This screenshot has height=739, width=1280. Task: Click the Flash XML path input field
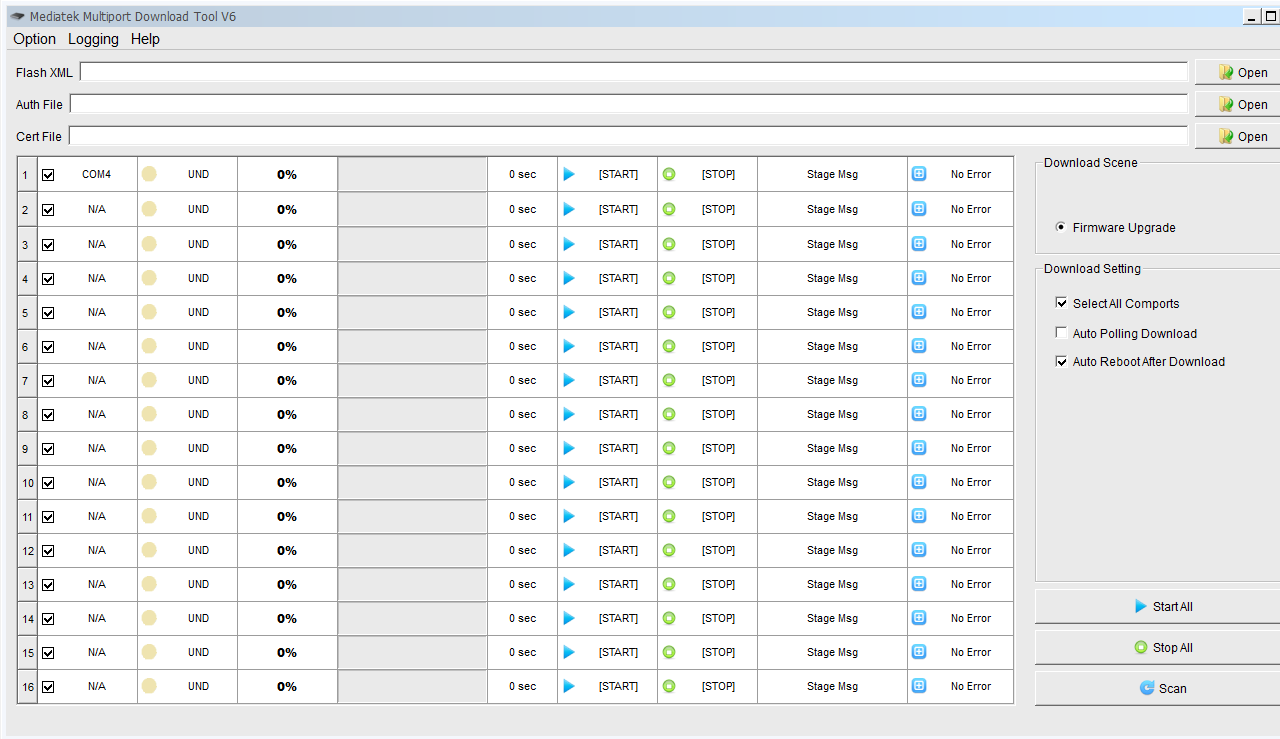pyautogui.click(x=634, y=72)
